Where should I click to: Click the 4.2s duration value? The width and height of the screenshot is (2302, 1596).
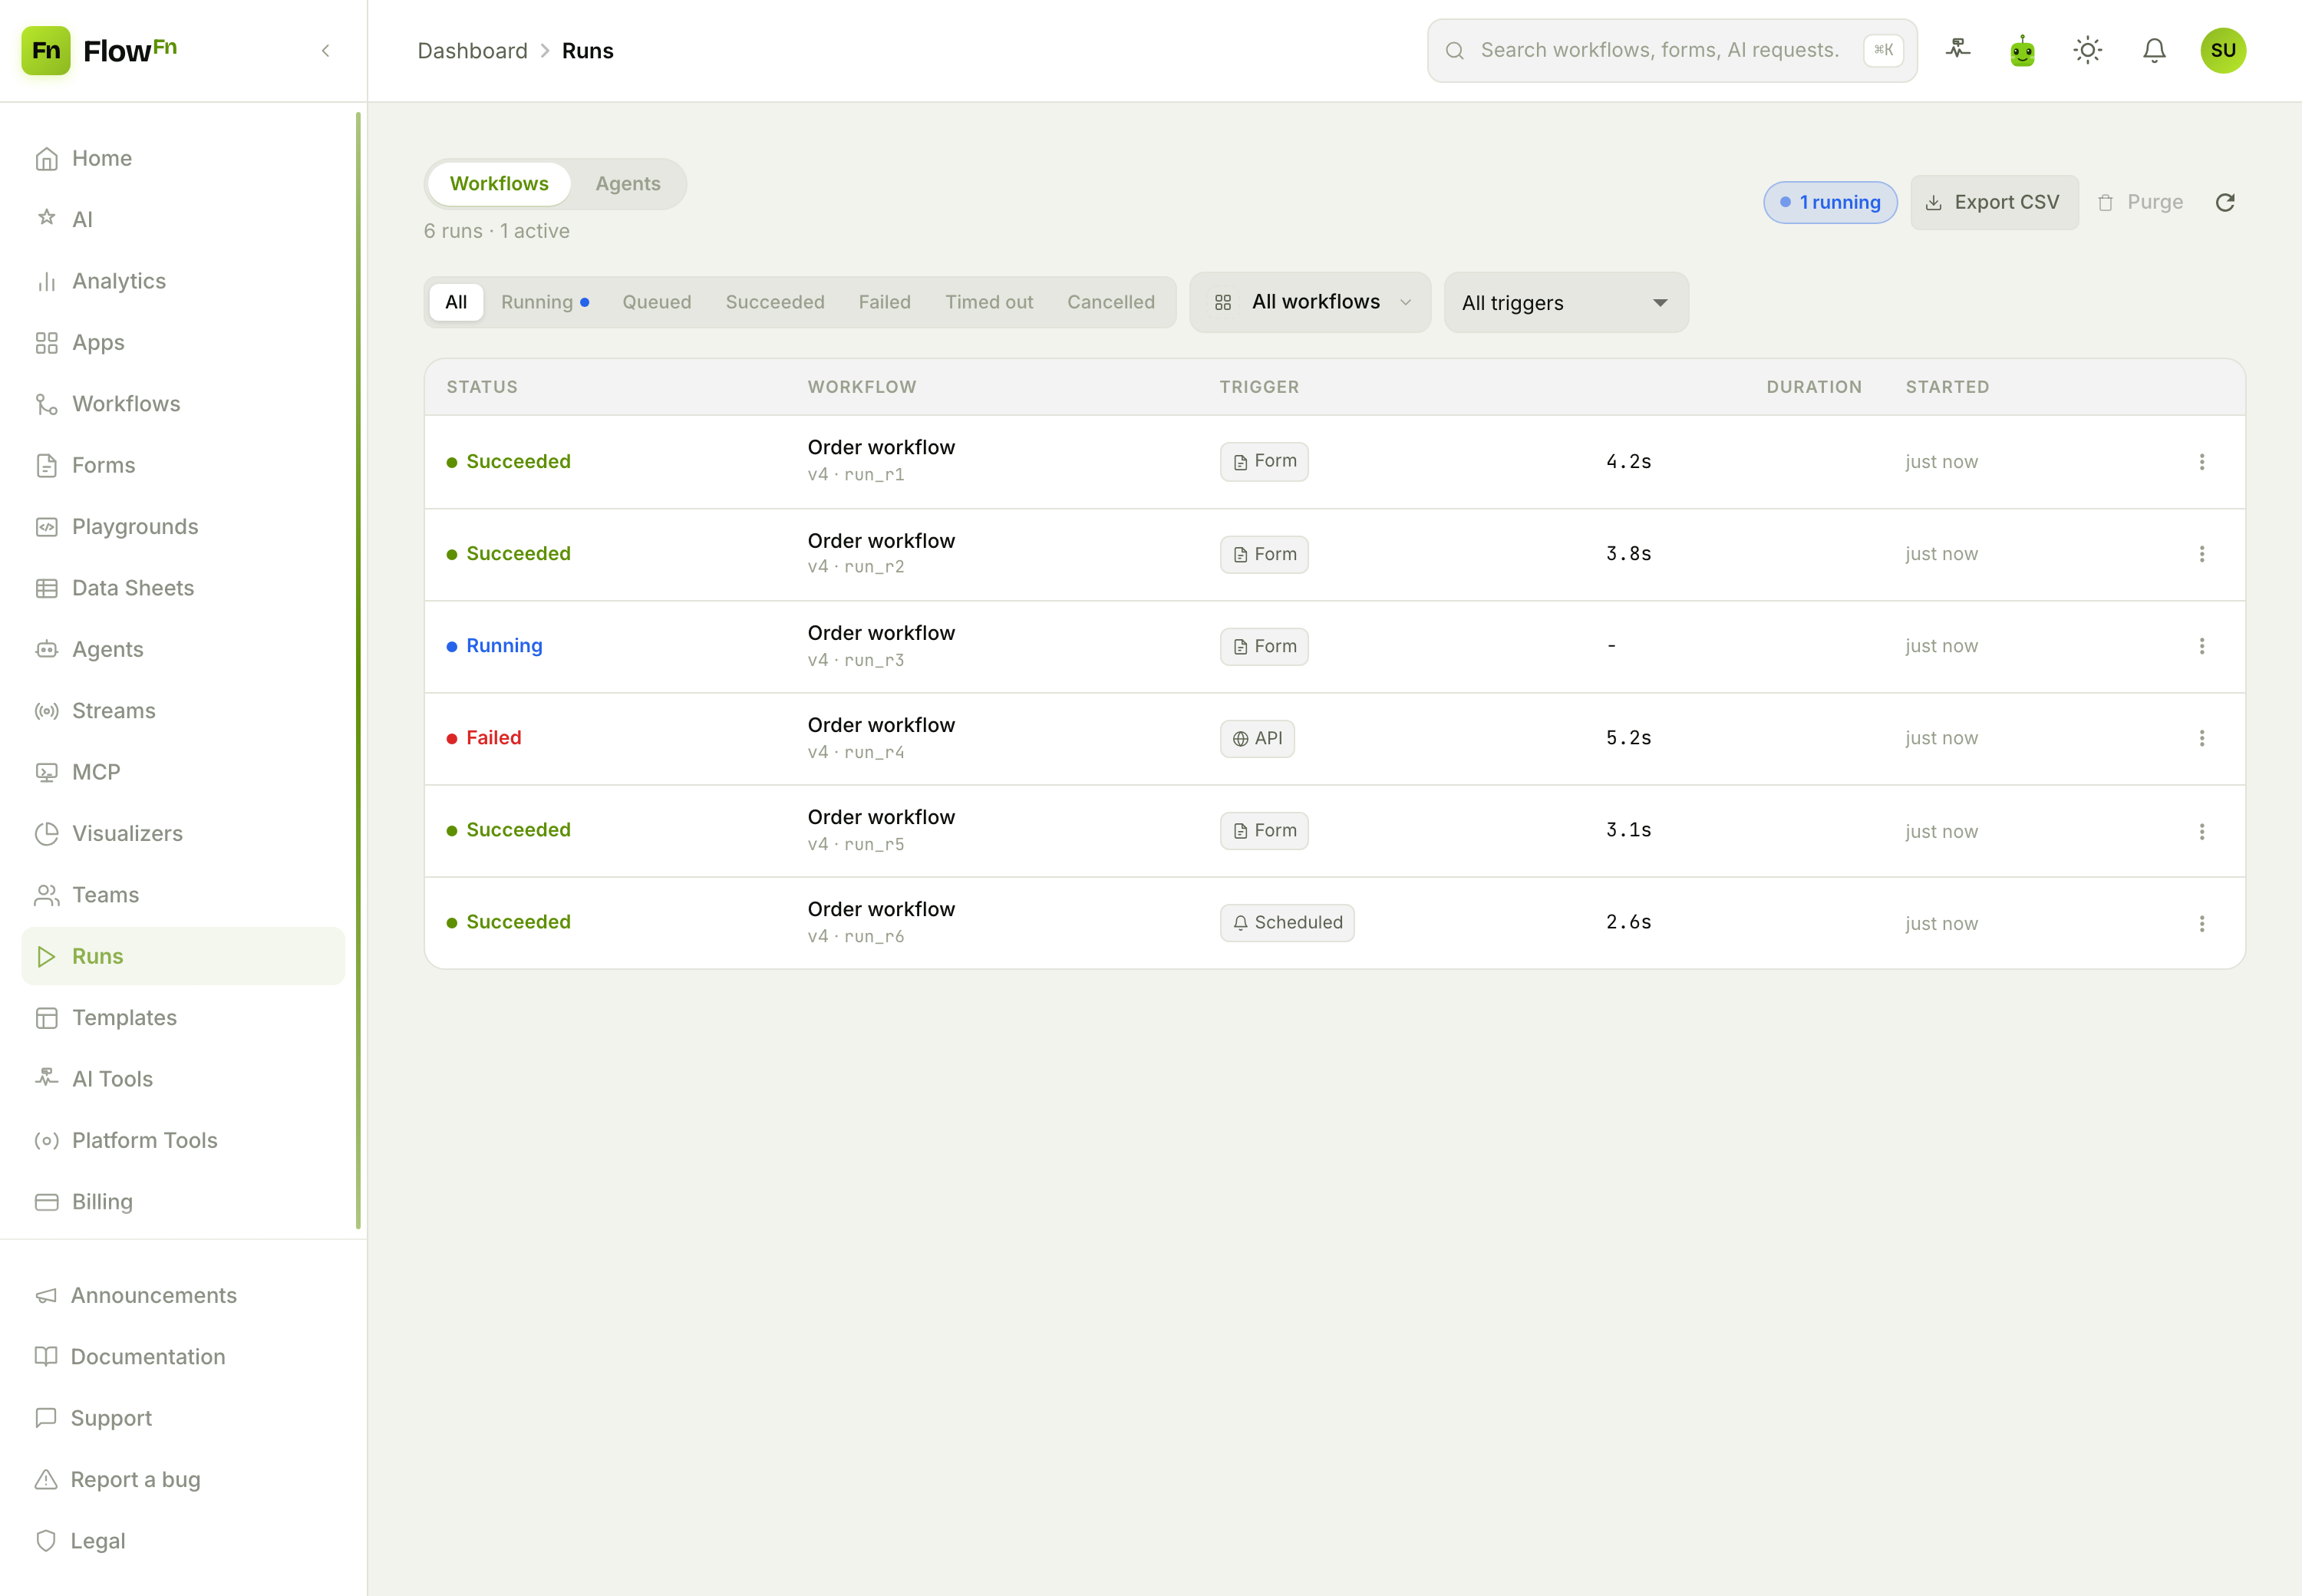click(x=1628, y=461)
